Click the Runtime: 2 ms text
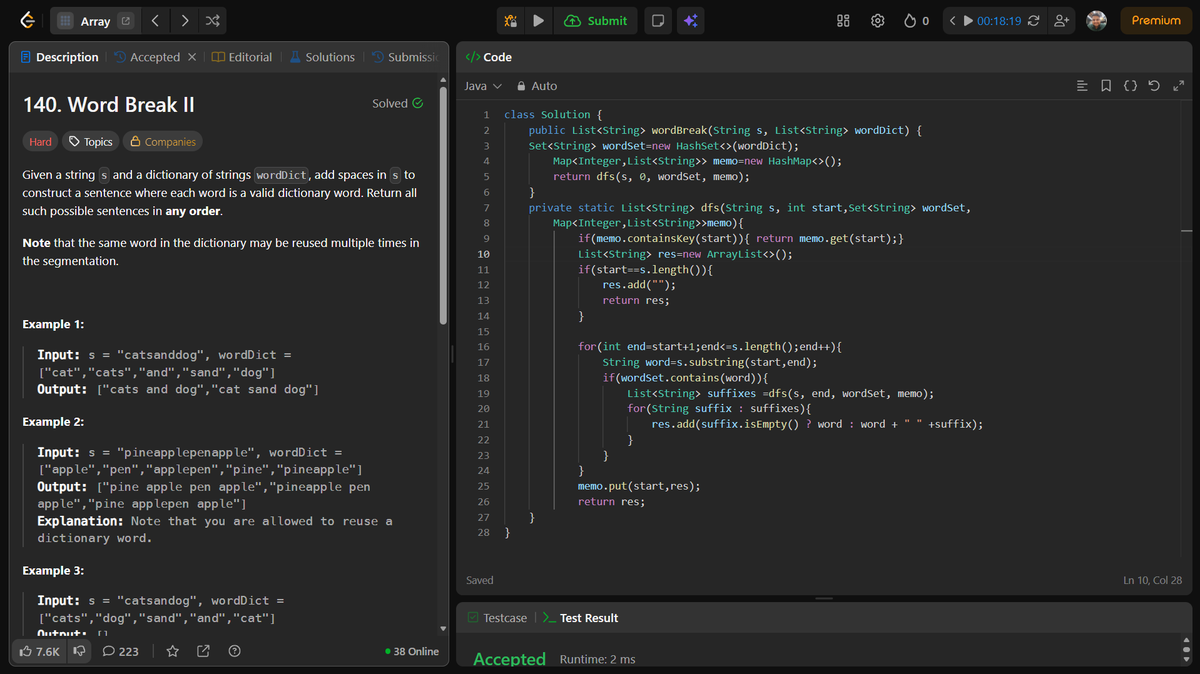The height and width of the screenshot is (674, 1200). [598, 659]
